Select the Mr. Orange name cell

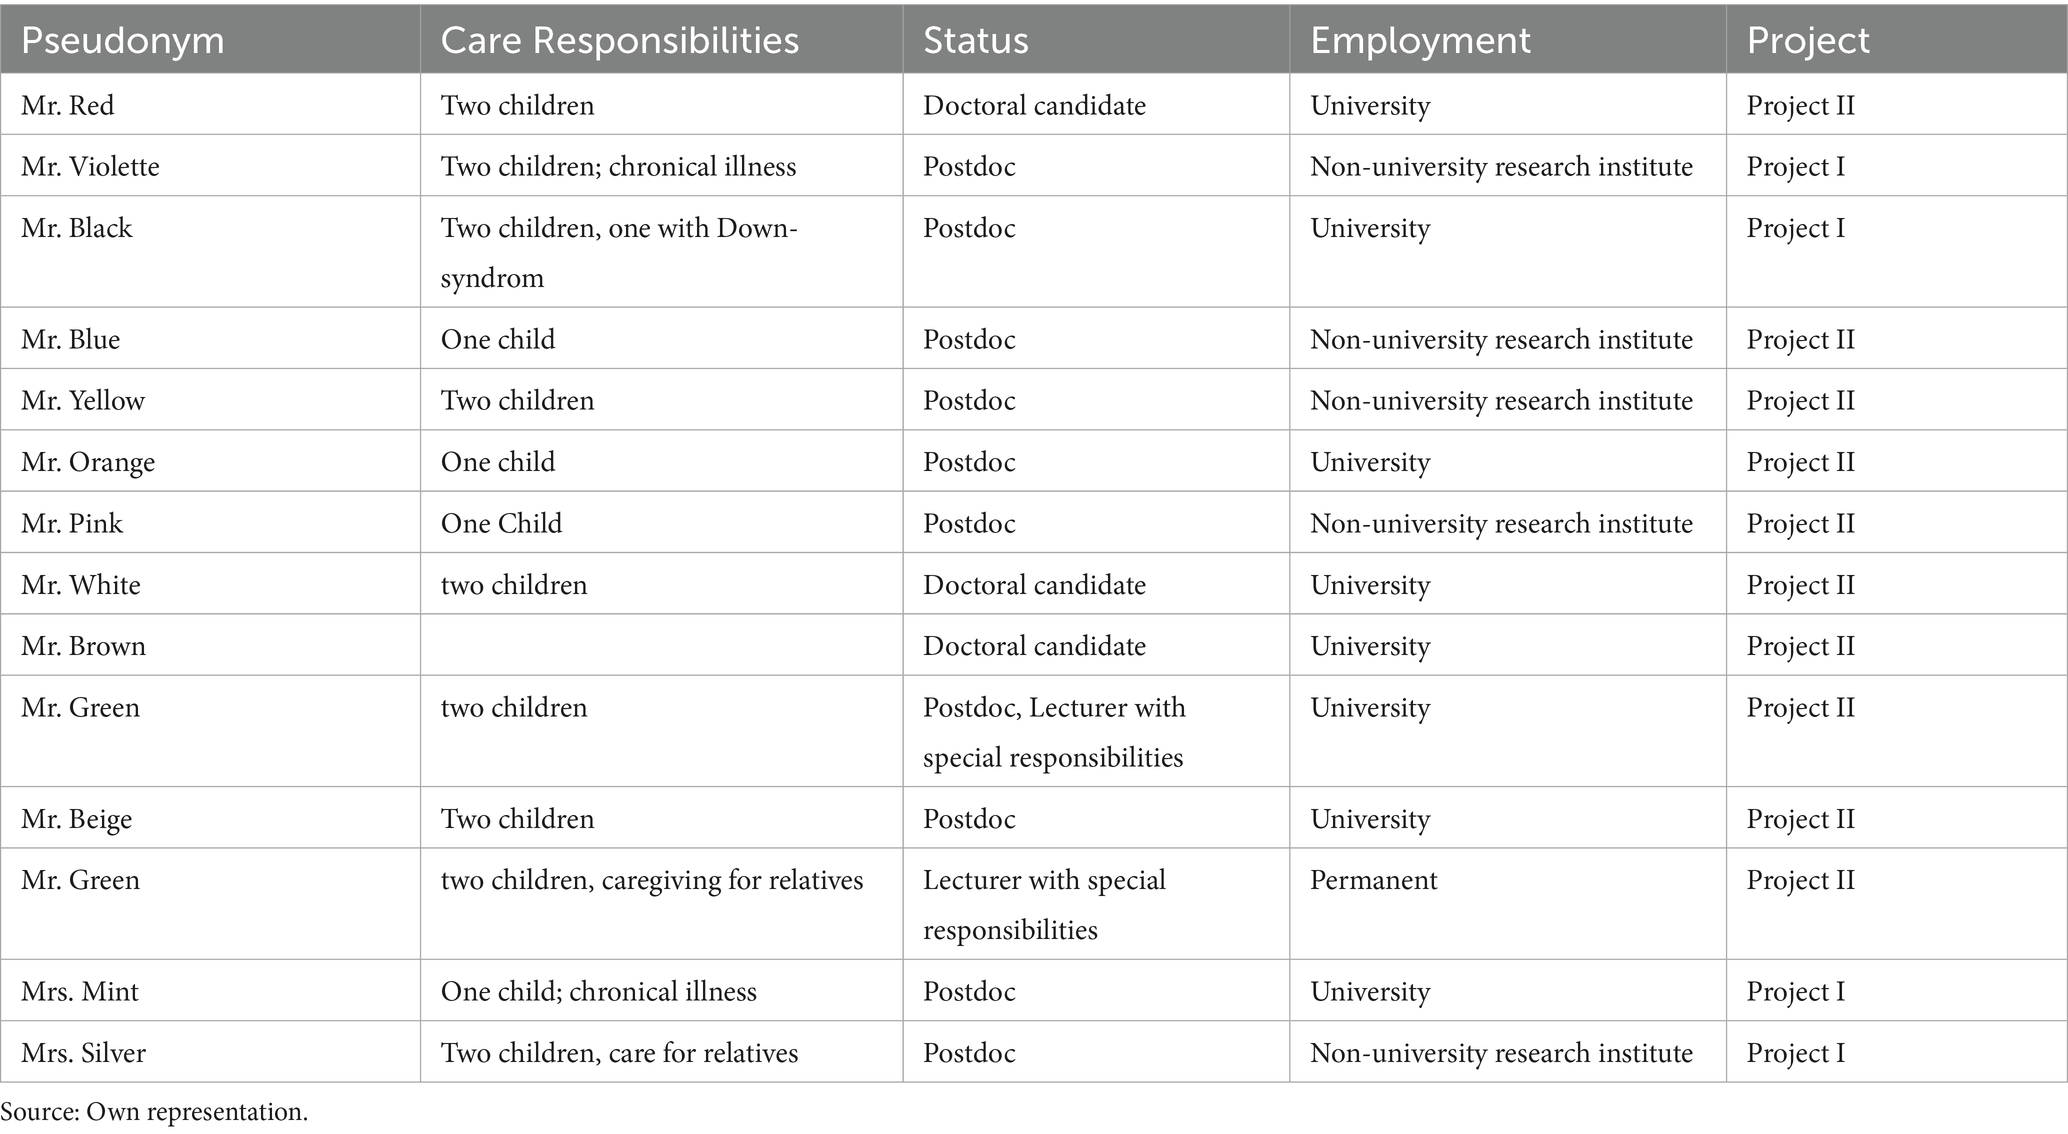(x=88, y=462)
